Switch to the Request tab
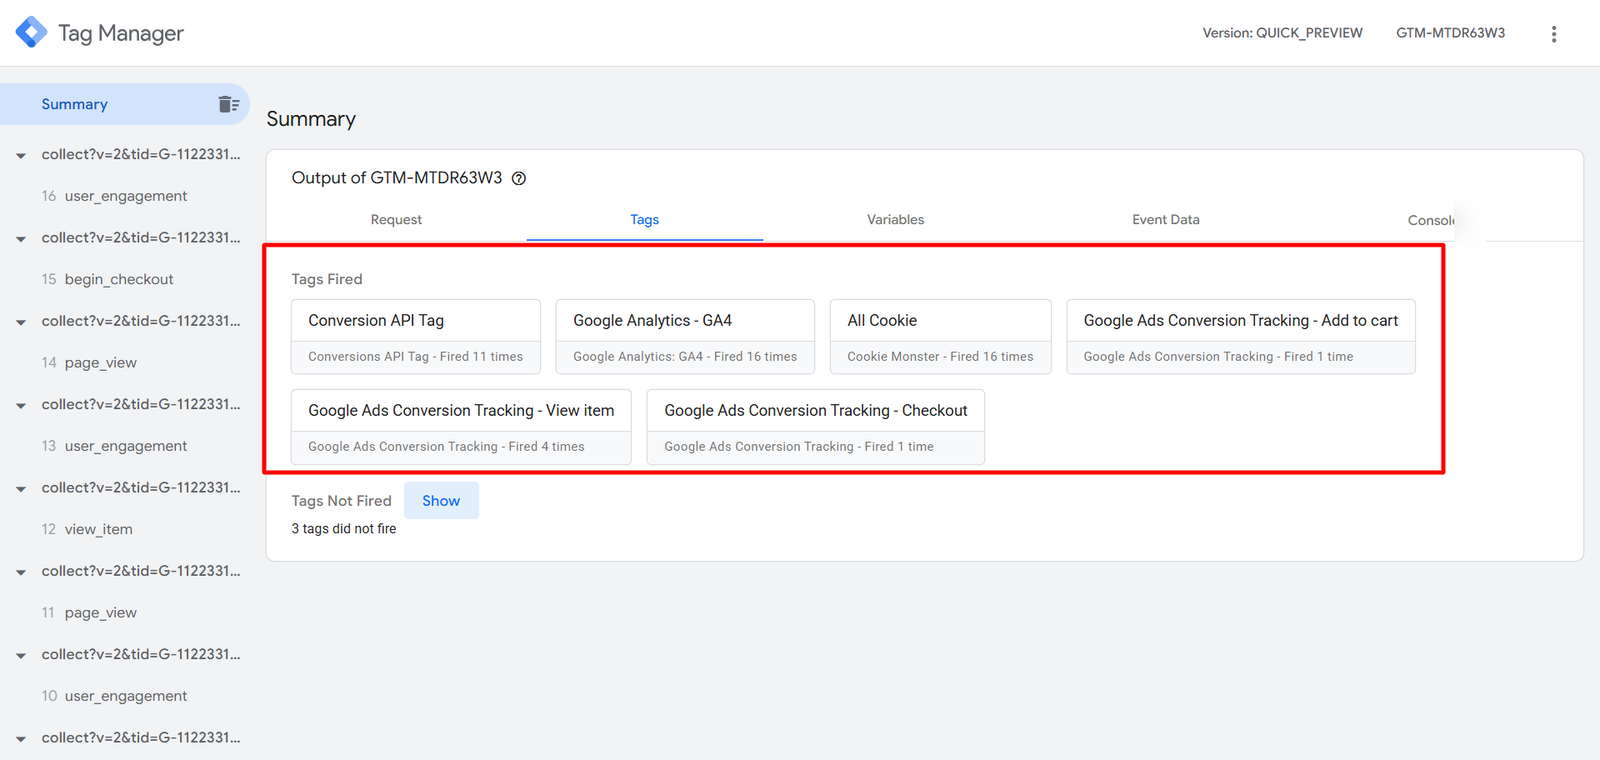Viewport: 1600px width, 760px height. coord(396,220)
